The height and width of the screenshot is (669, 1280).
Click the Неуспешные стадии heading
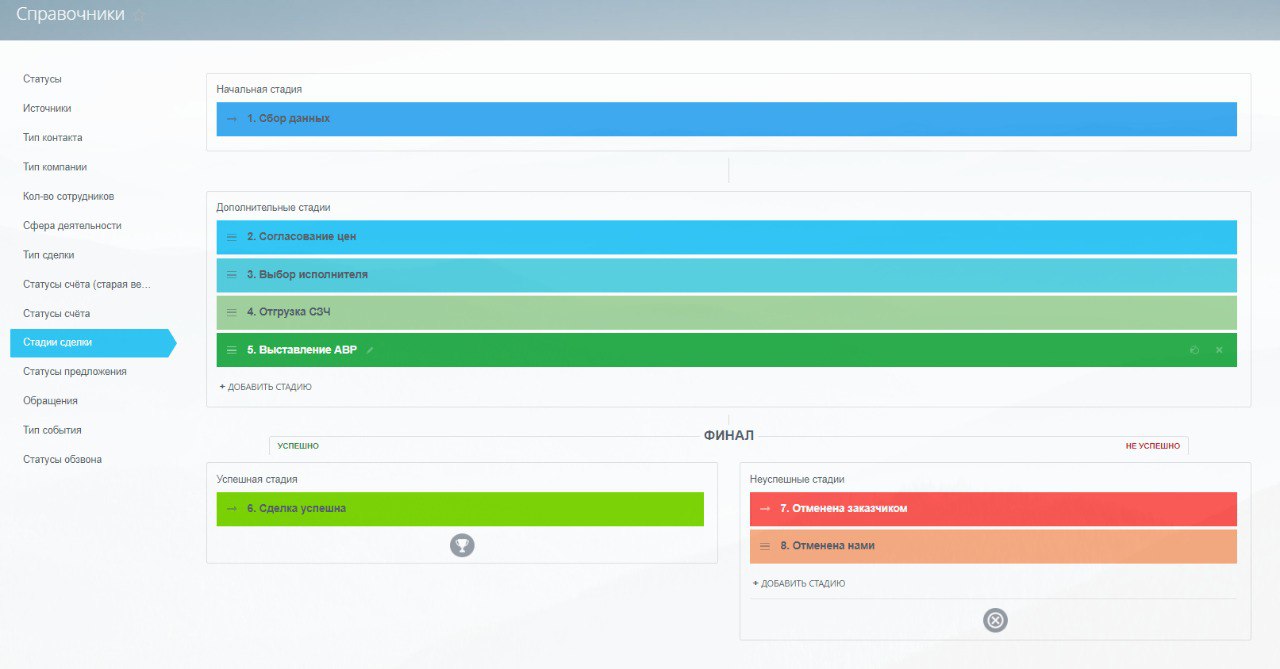click(x=797, y=480)
